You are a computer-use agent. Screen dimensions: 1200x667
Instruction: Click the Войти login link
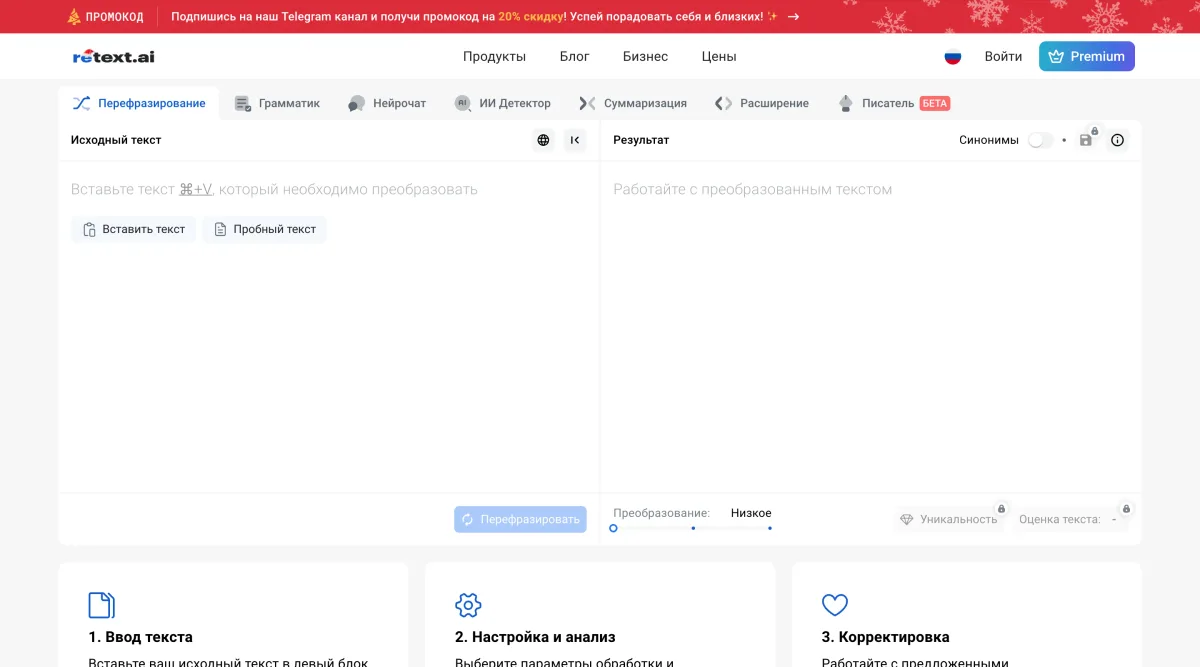(1003, 57)
